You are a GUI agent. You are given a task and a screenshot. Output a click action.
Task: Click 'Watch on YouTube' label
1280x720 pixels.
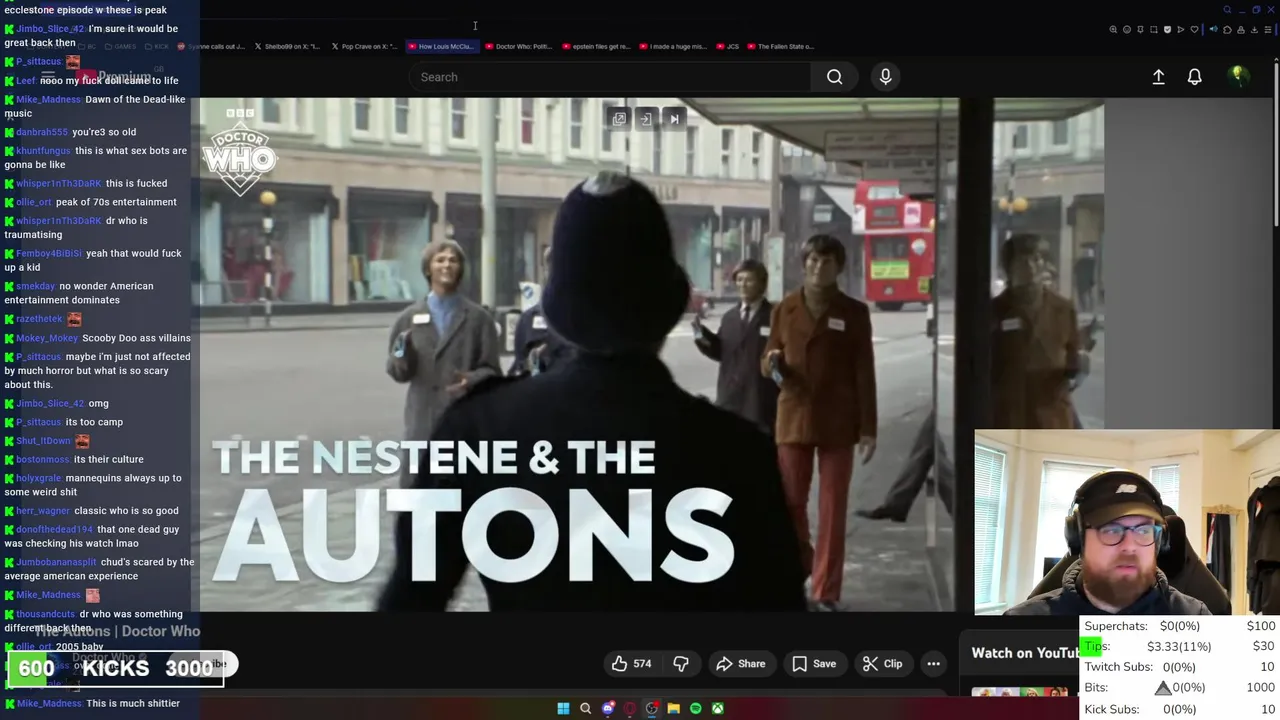[1025, 653]
